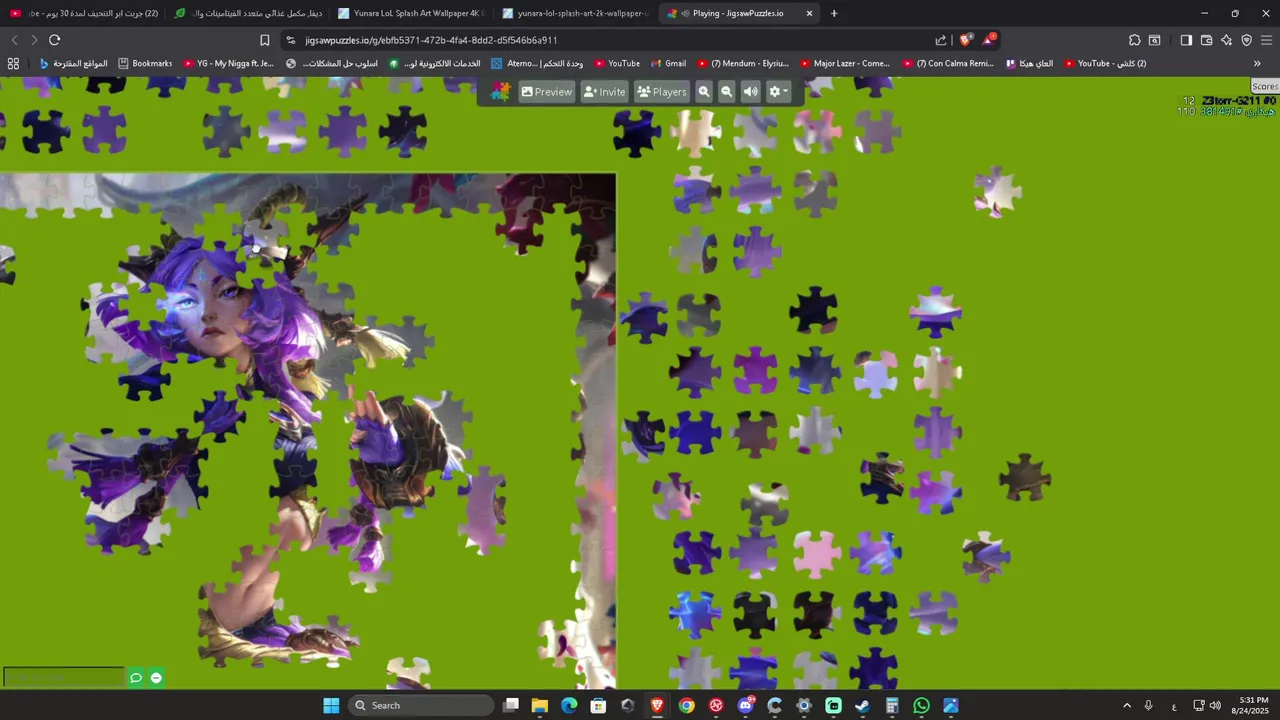Viewport: 1280px width, 720px height.
Task: Zoom out of the puzzle board
Action: pos(727,91)
